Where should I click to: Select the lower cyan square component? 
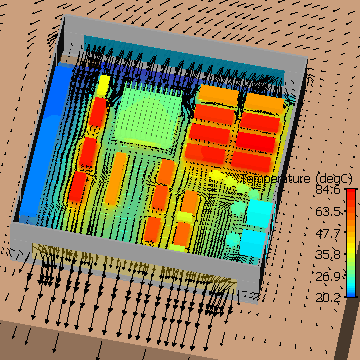pyautogui.click(x=253, y=243)
